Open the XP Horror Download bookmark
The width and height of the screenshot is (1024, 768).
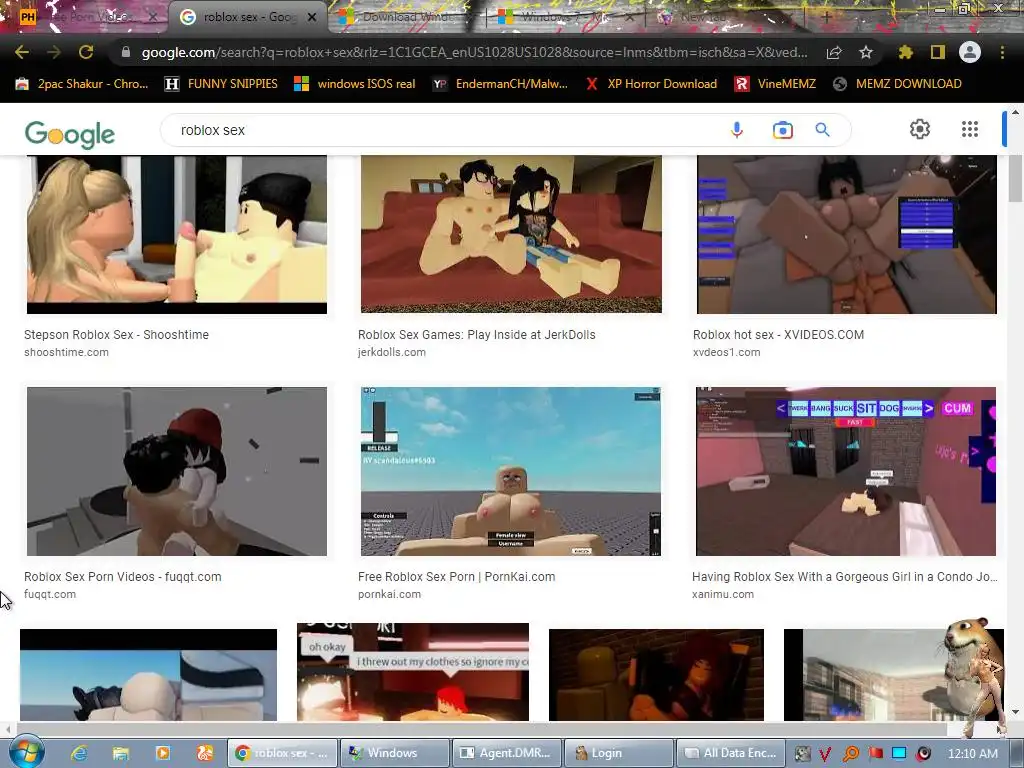651,84
